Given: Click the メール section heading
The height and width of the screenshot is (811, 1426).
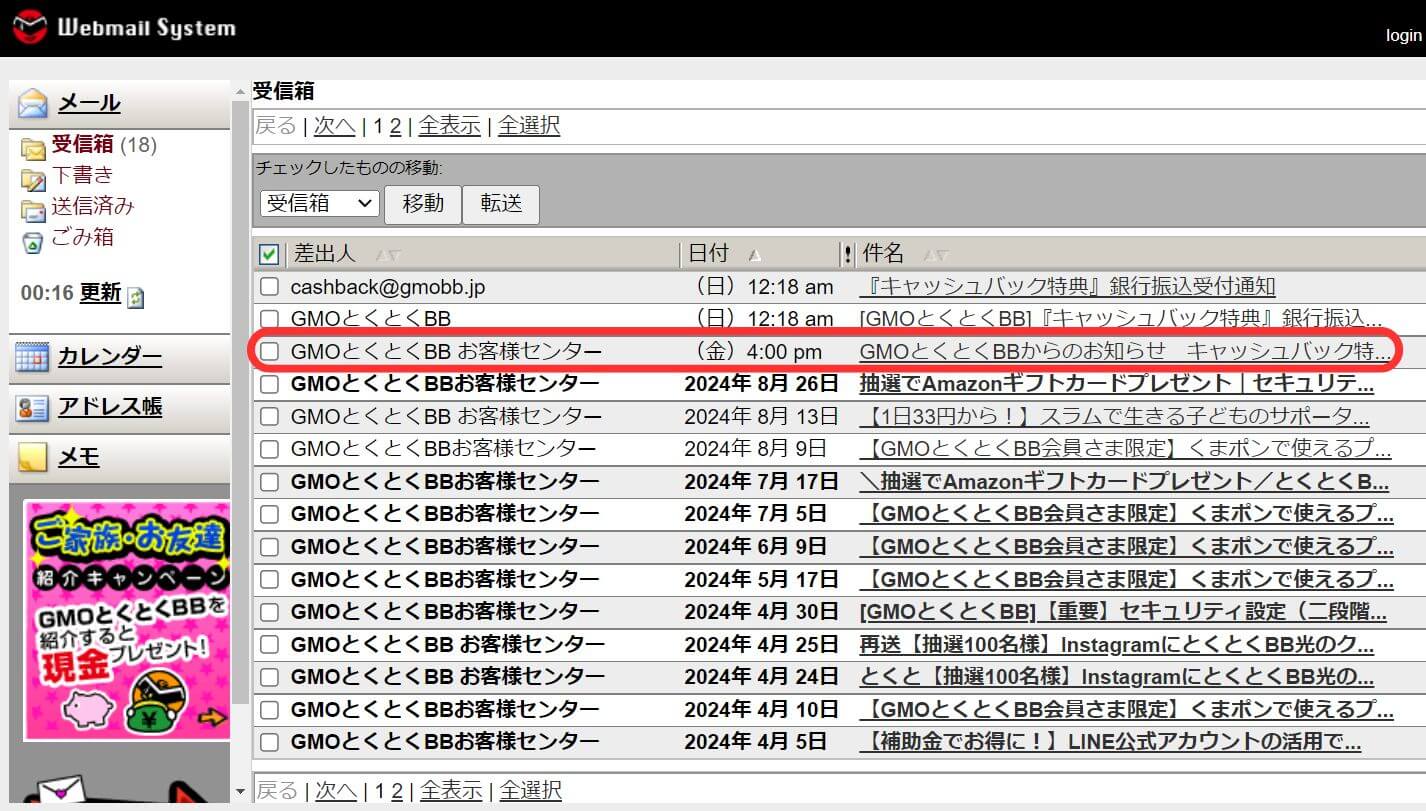Looking at the screenshot, I should coord(87,101).
